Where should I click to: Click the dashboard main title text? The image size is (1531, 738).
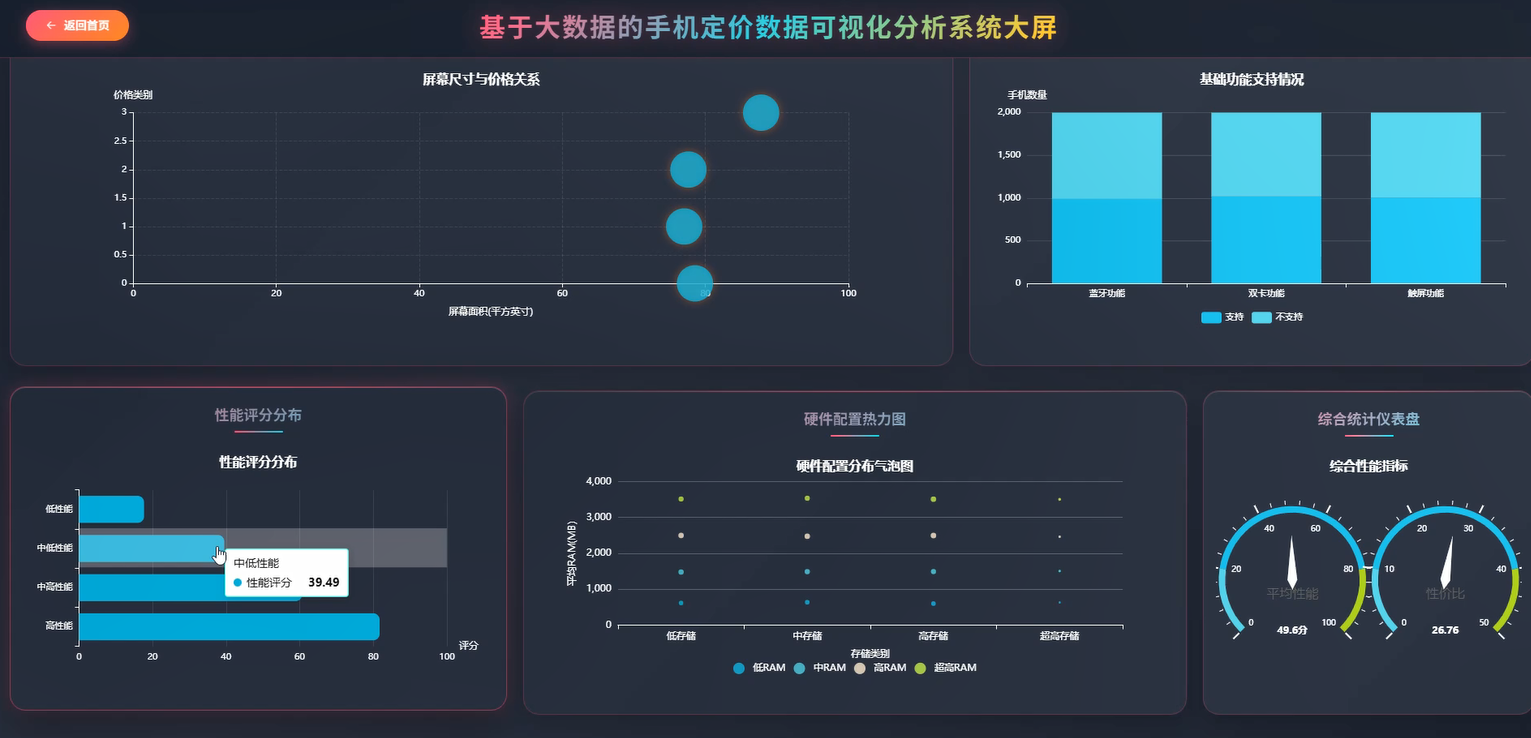pos(768,27)
